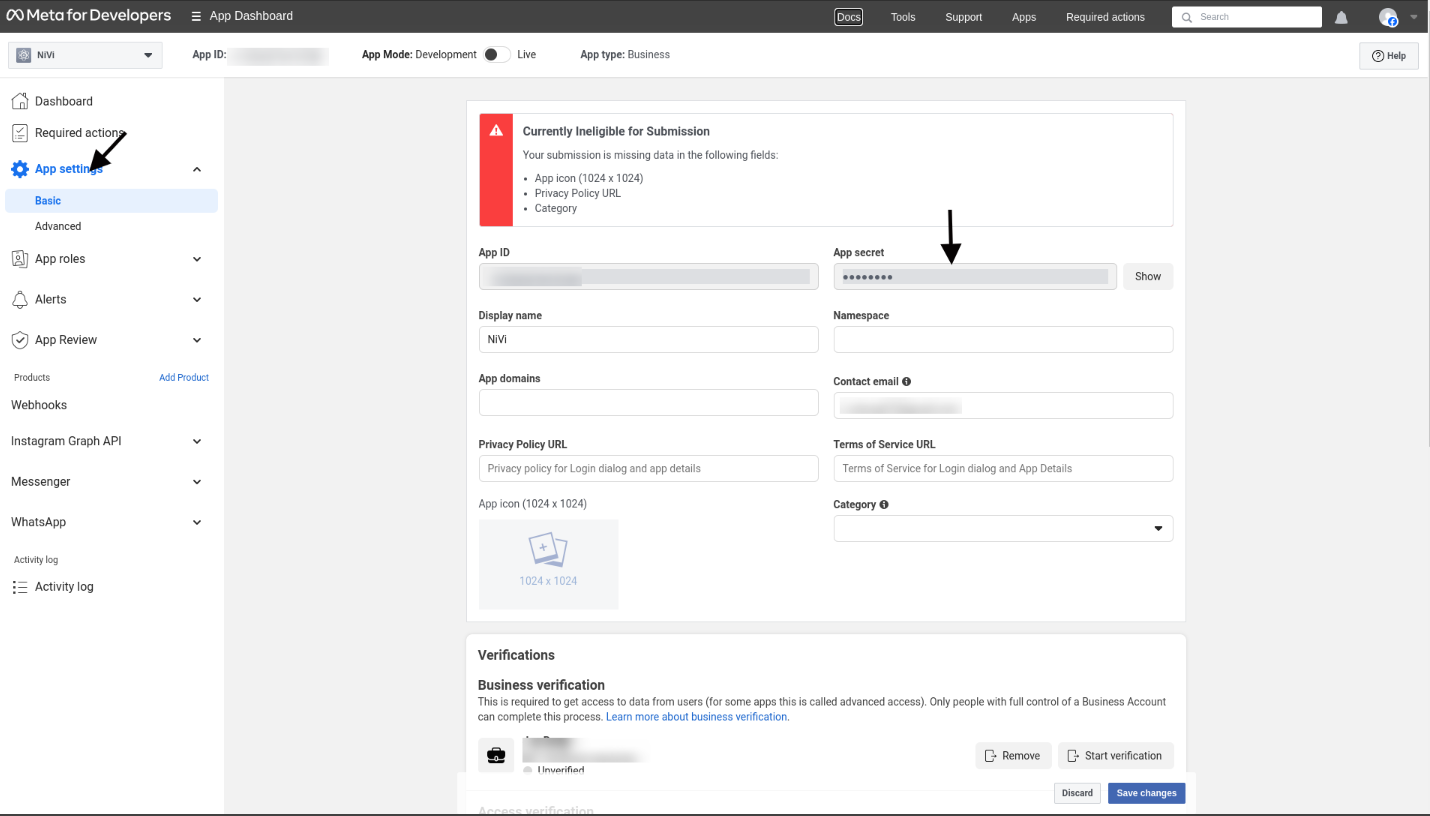Open Learn more about business verification link
This screenshot has width=1430, height=816.
[x=697, y=717]
